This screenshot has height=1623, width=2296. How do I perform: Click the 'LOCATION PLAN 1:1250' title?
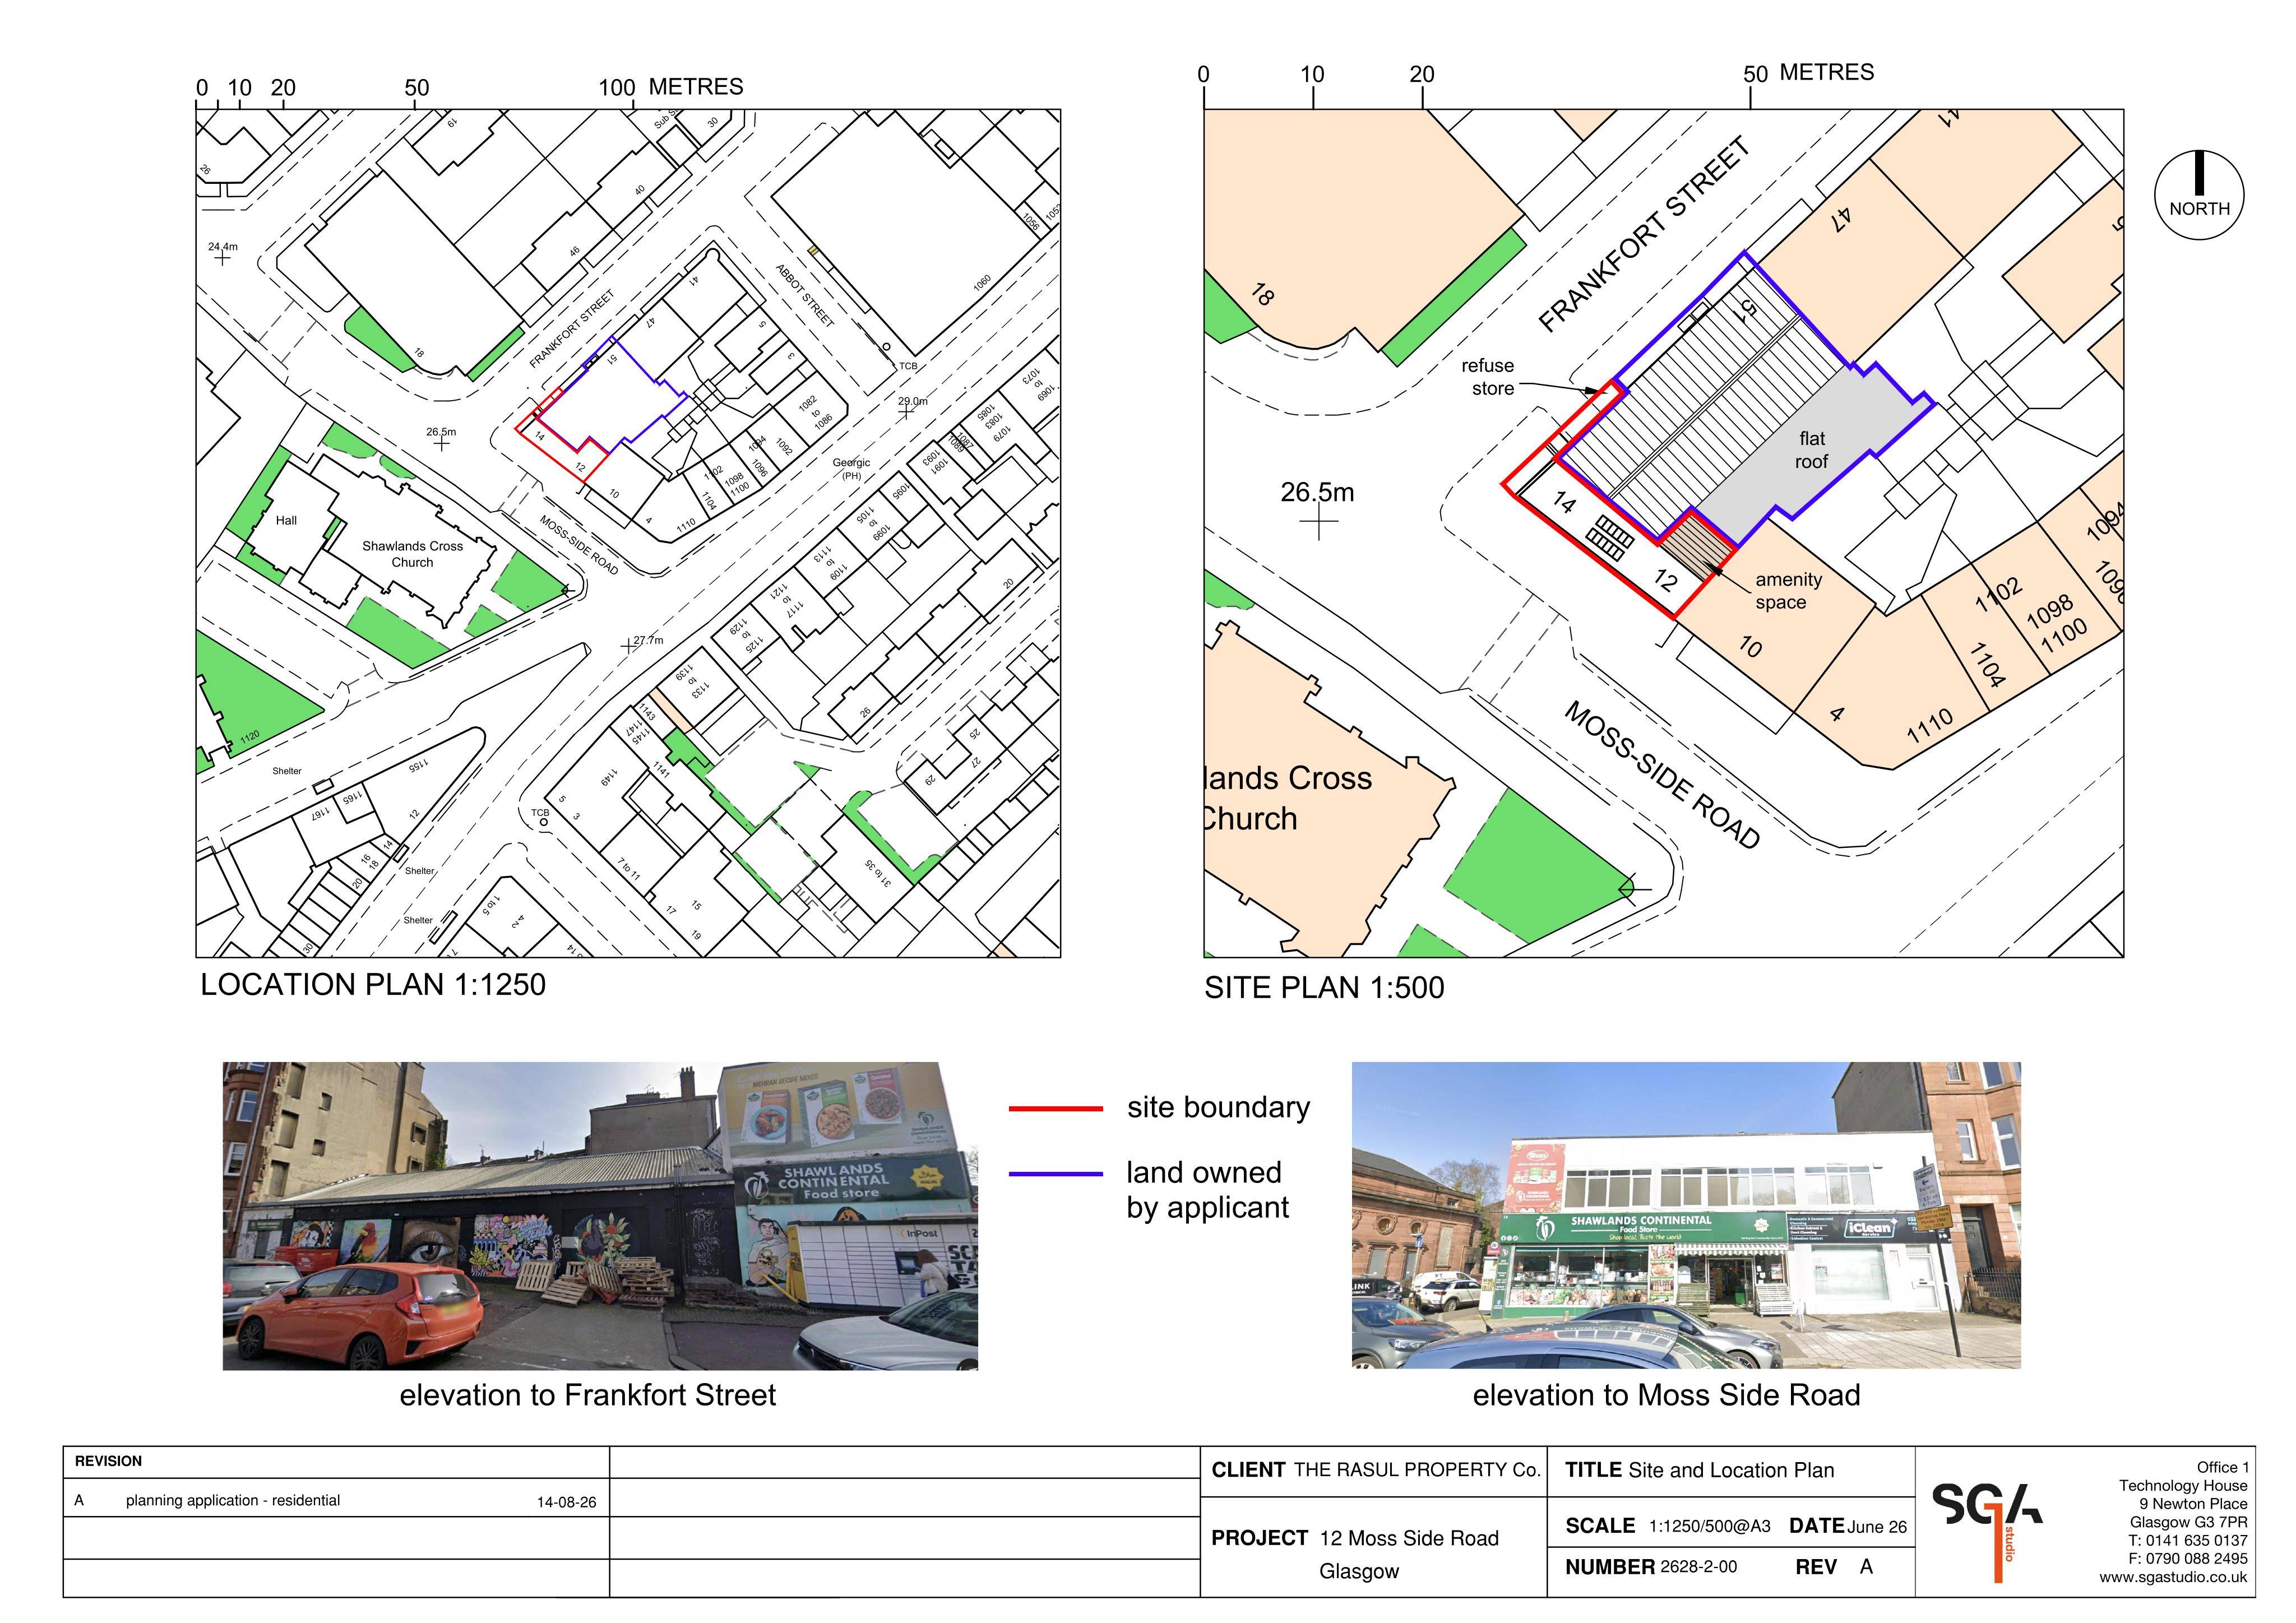(373, 984)
